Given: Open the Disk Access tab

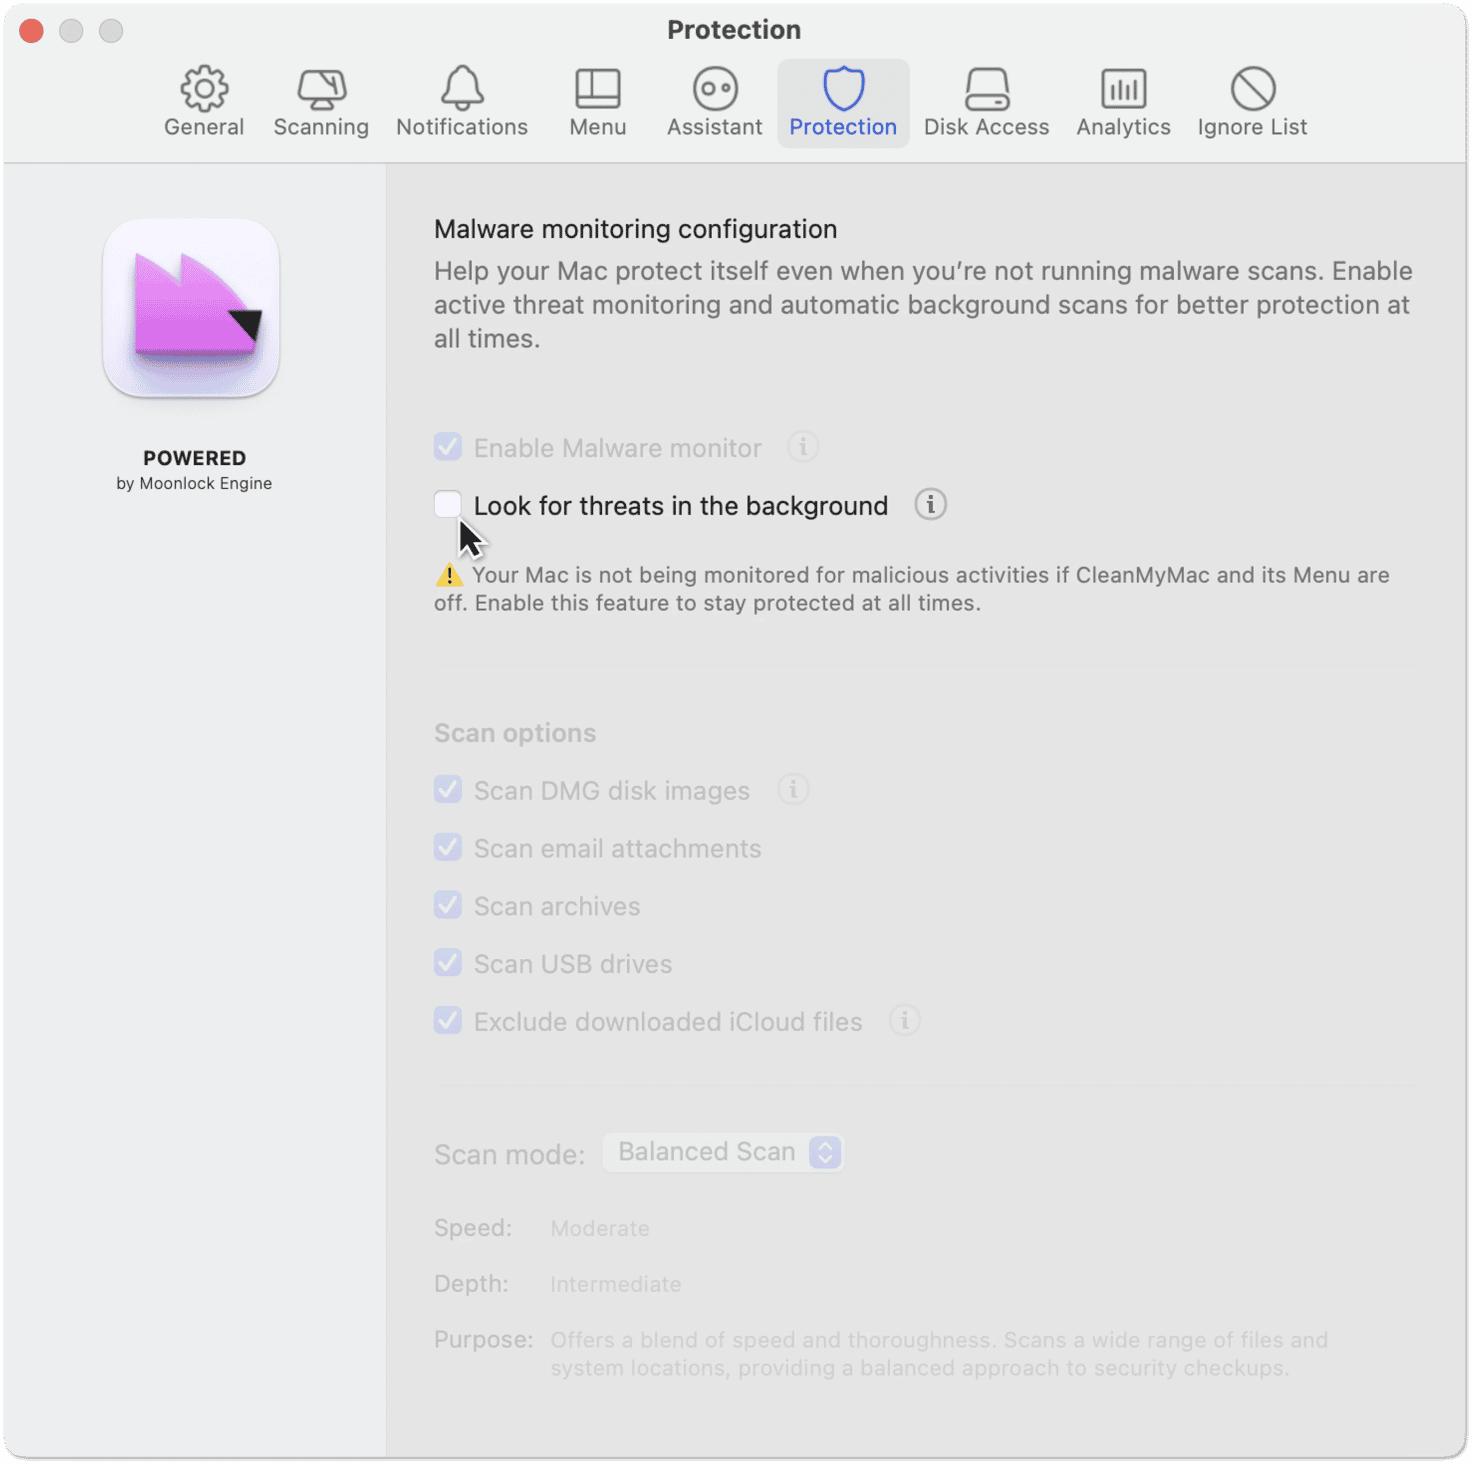Looking at the screenshot, I should click(x=986, y=103).
